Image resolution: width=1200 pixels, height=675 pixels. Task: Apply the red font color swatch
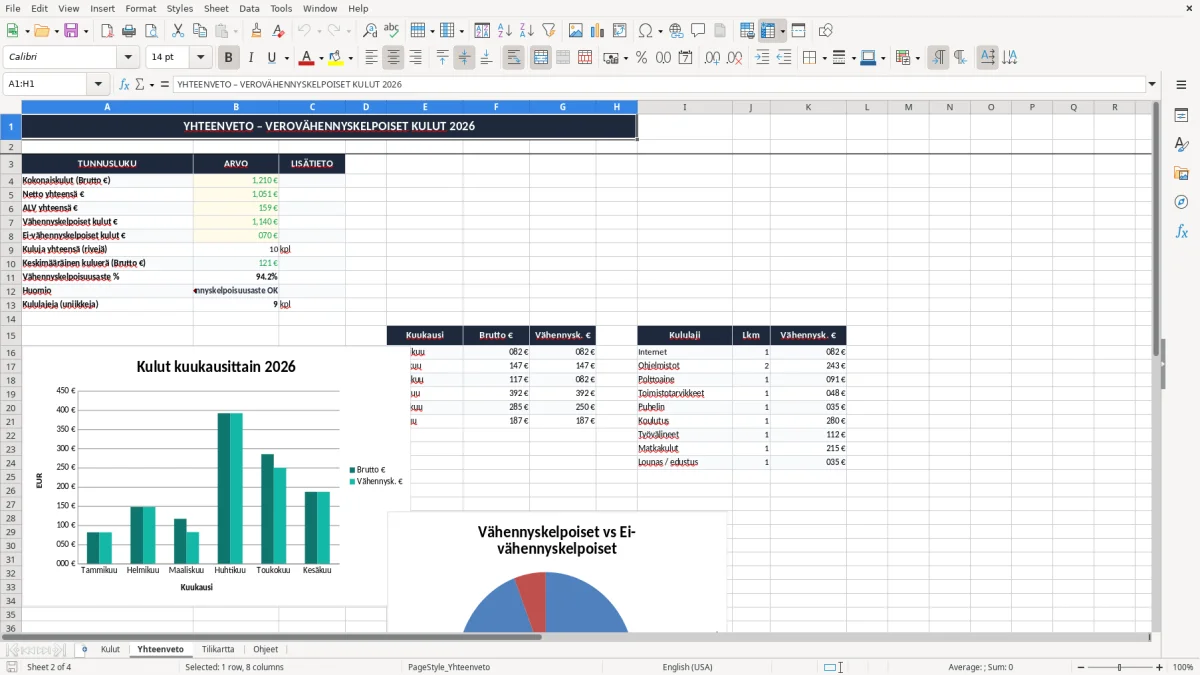pos(306,58)
